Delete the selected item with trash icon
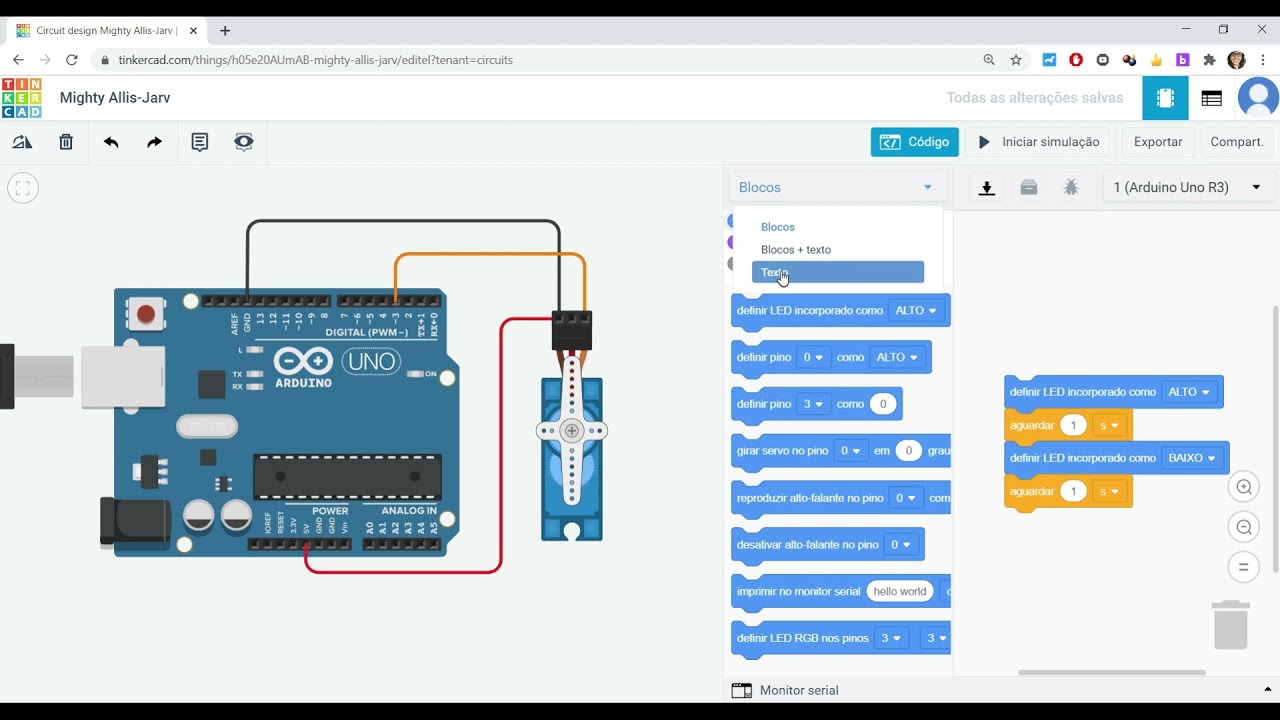The image size is (1280, 720). [x=66, y=142]
